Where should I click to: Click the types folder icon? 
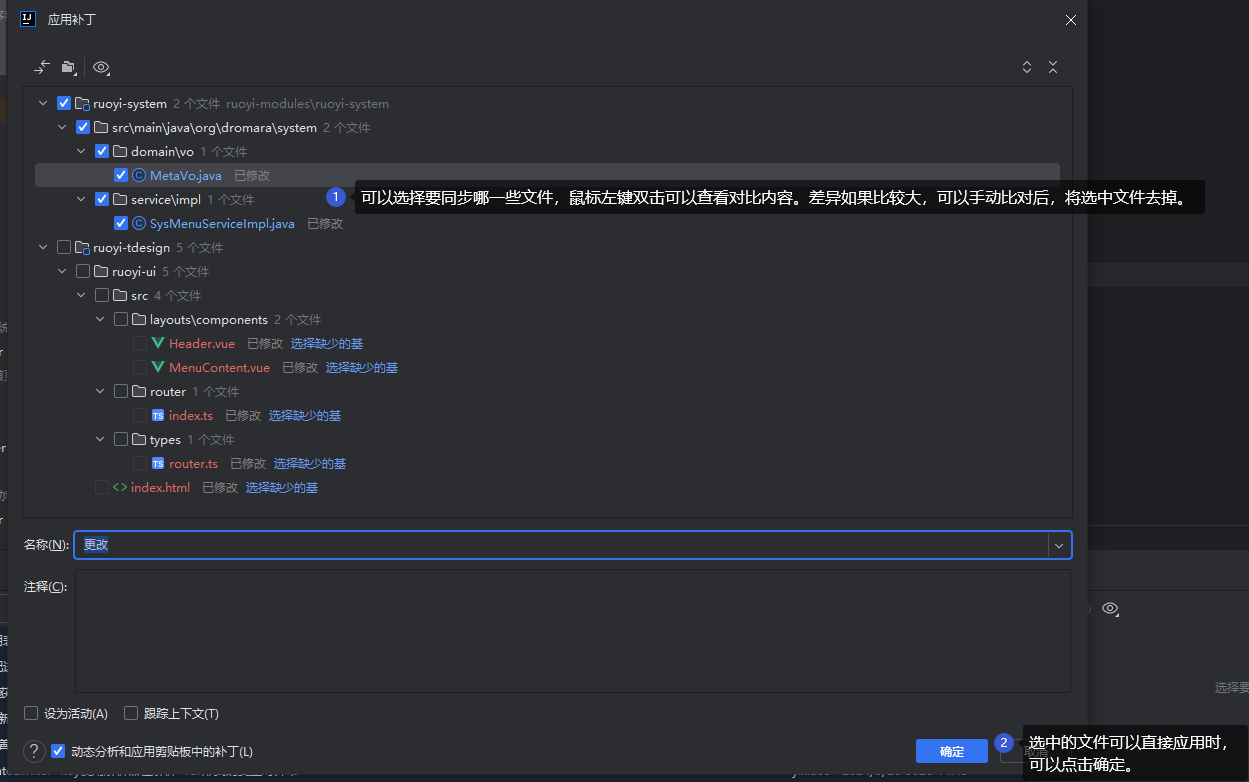(x=139, y=439)
